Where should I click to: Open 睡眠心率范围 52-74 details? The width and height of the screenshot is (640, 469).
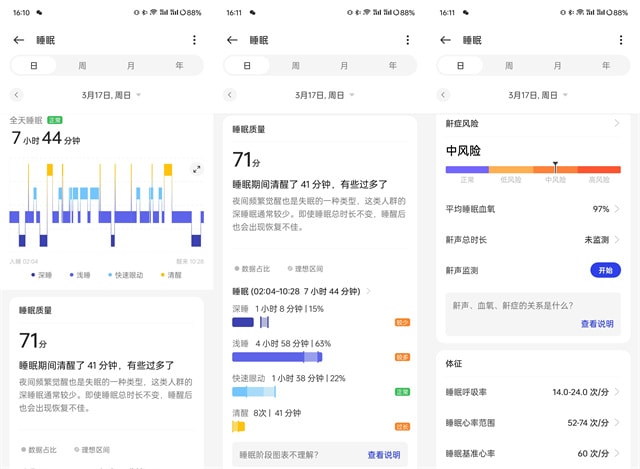click(x=533, y=422)
